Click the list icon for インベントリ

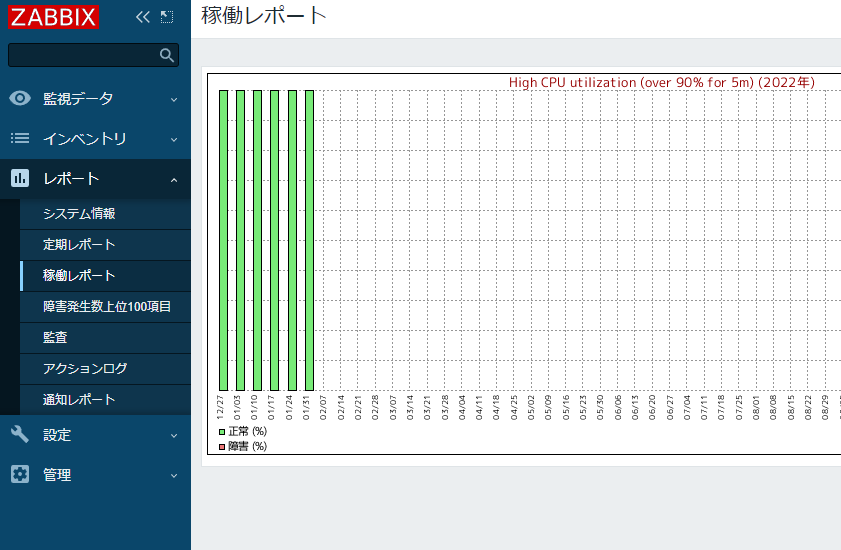coord(20,138)
